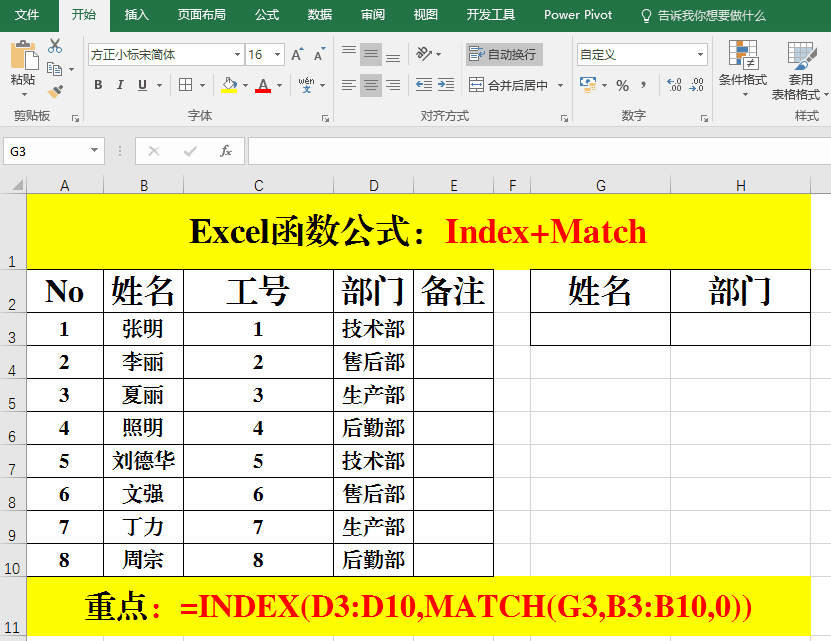Open number group dialog launcher
The width and height of the screenshot is (831, 641).
pyautogui.click(x=704, y=118)
